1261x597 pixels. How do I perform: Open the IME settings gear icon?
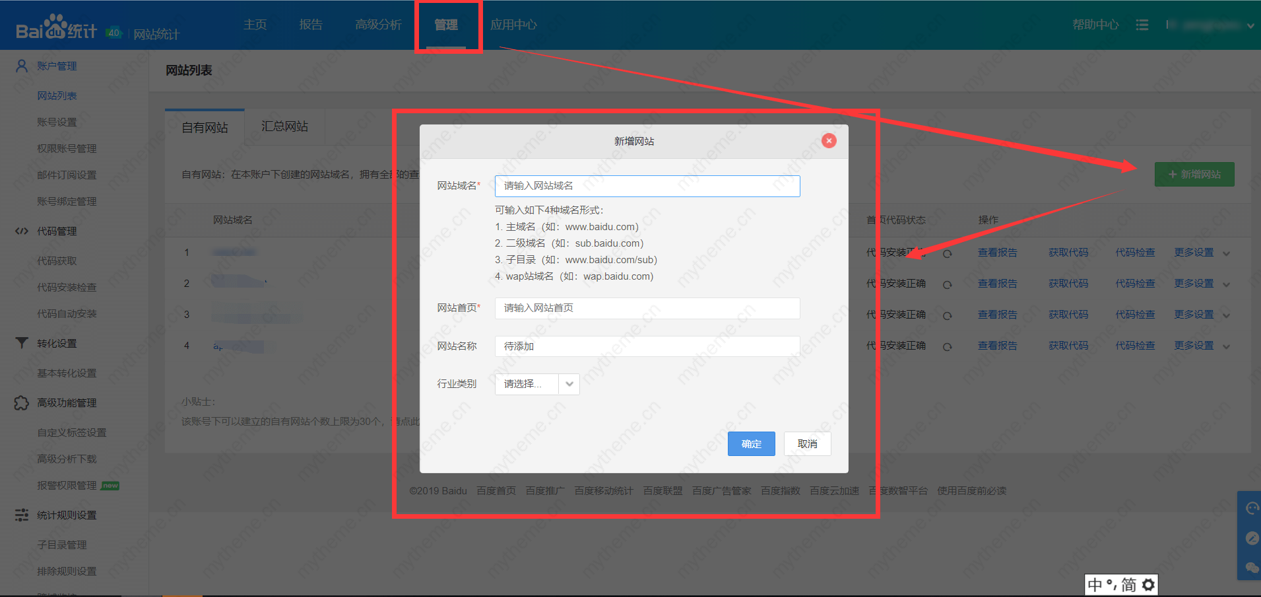point(1148,585)
